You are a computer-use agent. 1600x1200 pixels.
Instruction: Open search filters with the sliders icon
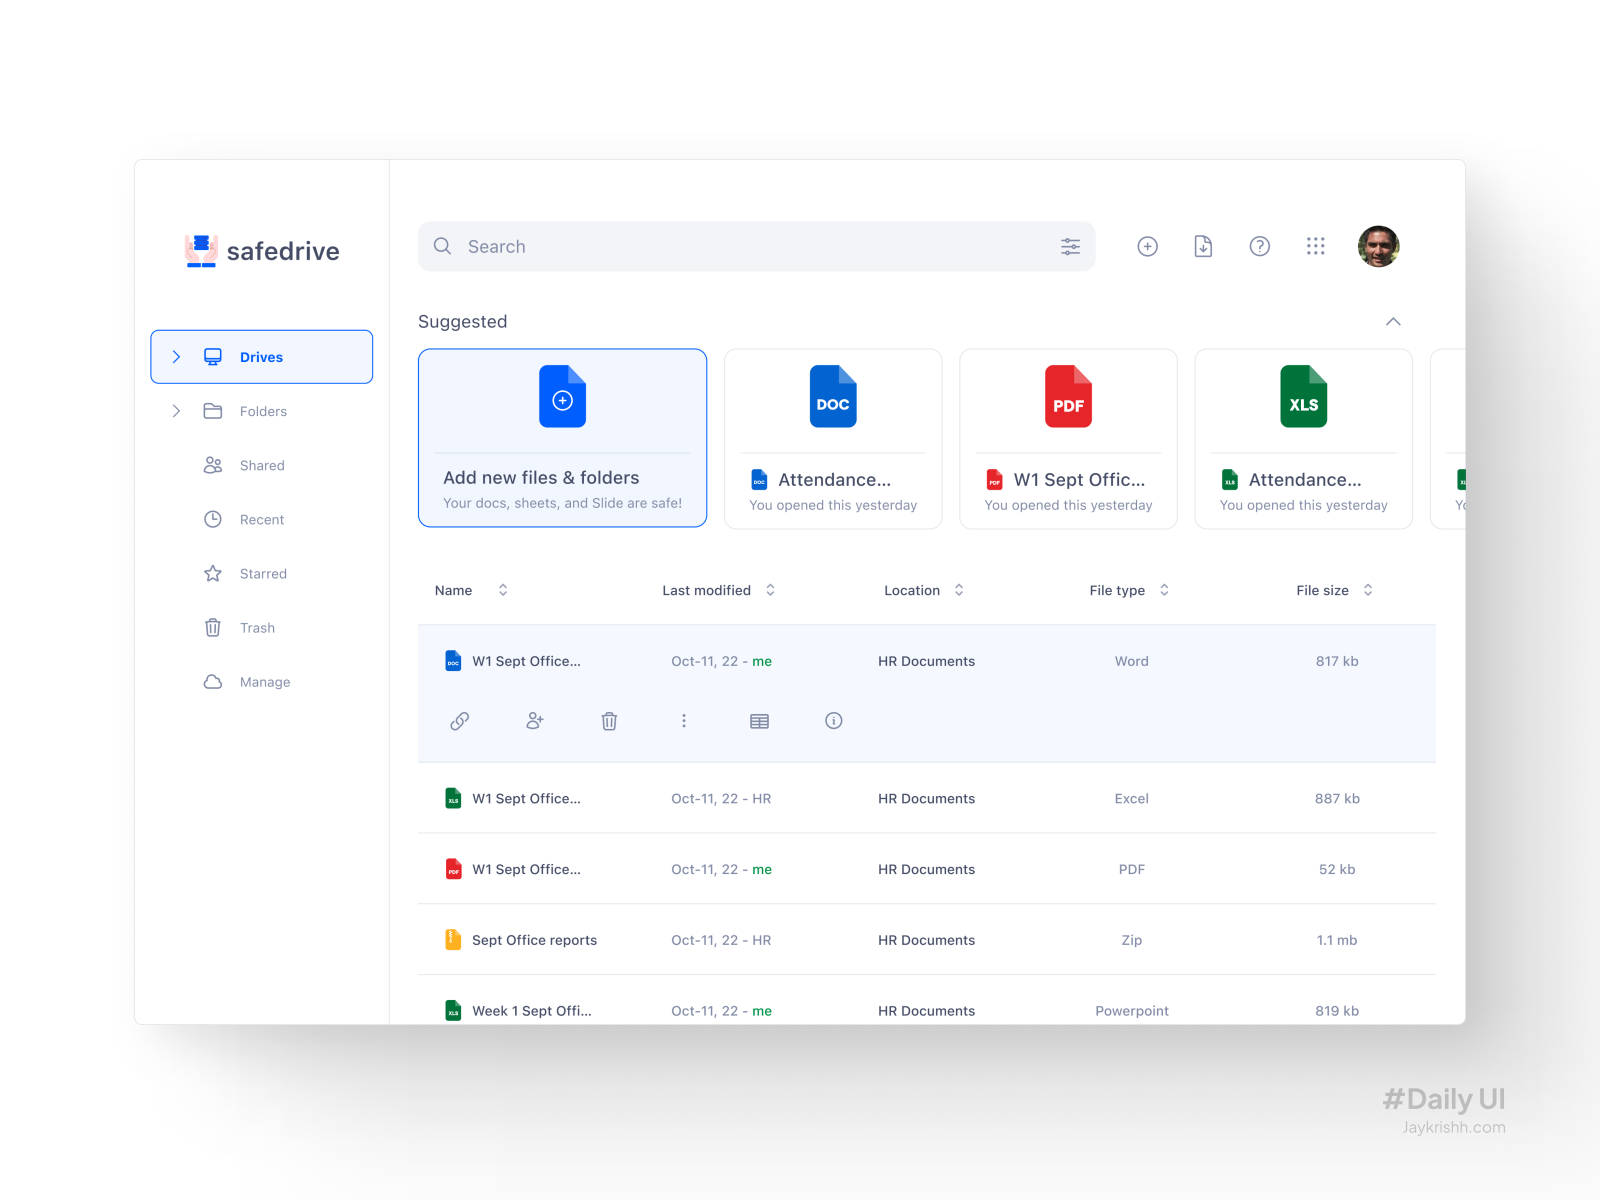(1070, 246)
